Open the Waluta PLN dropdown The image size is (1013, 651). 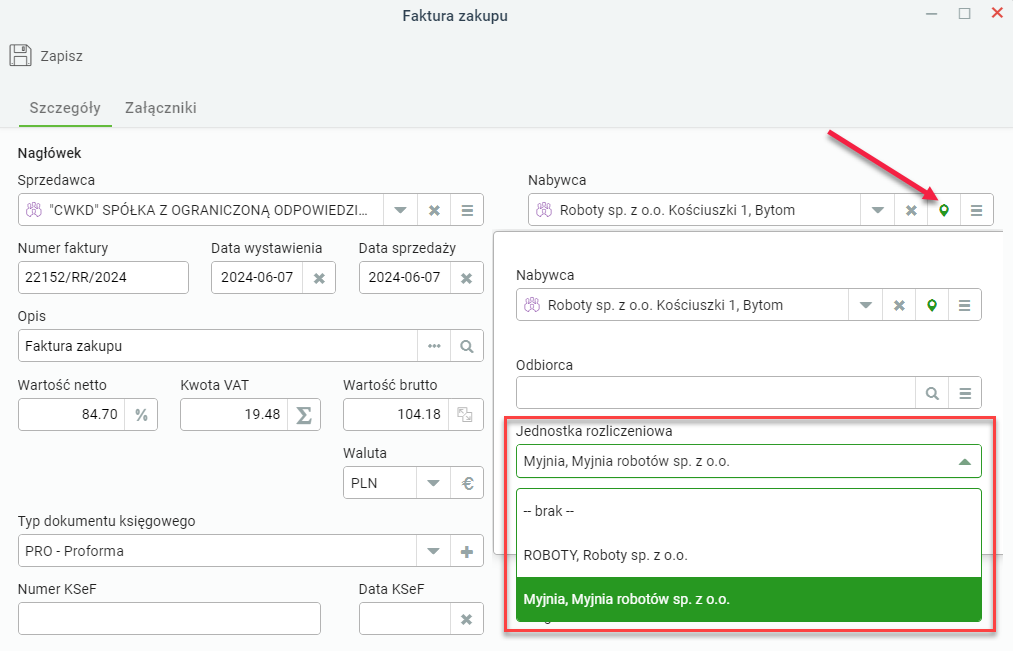[x=433, y=483]
